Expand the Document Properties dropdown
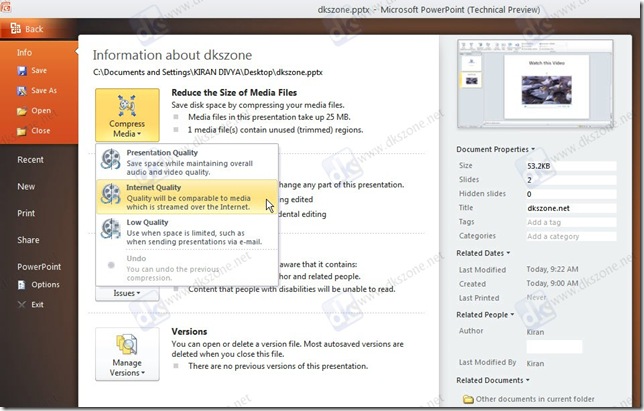This screenshot has width=644, height=411. pyautogui.click(x=495, y=149)
